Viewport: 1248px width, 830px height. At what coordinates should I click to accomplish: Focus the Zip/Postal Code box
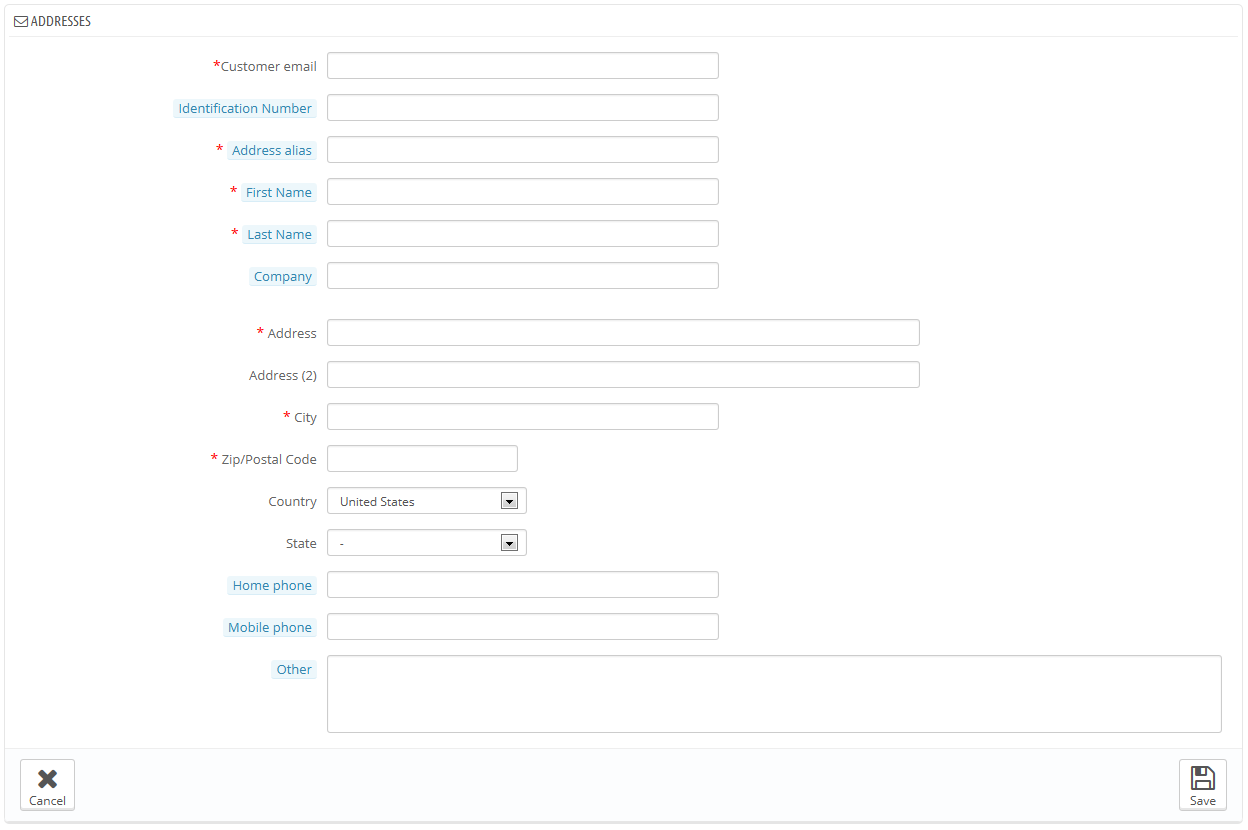pos(423,459)
